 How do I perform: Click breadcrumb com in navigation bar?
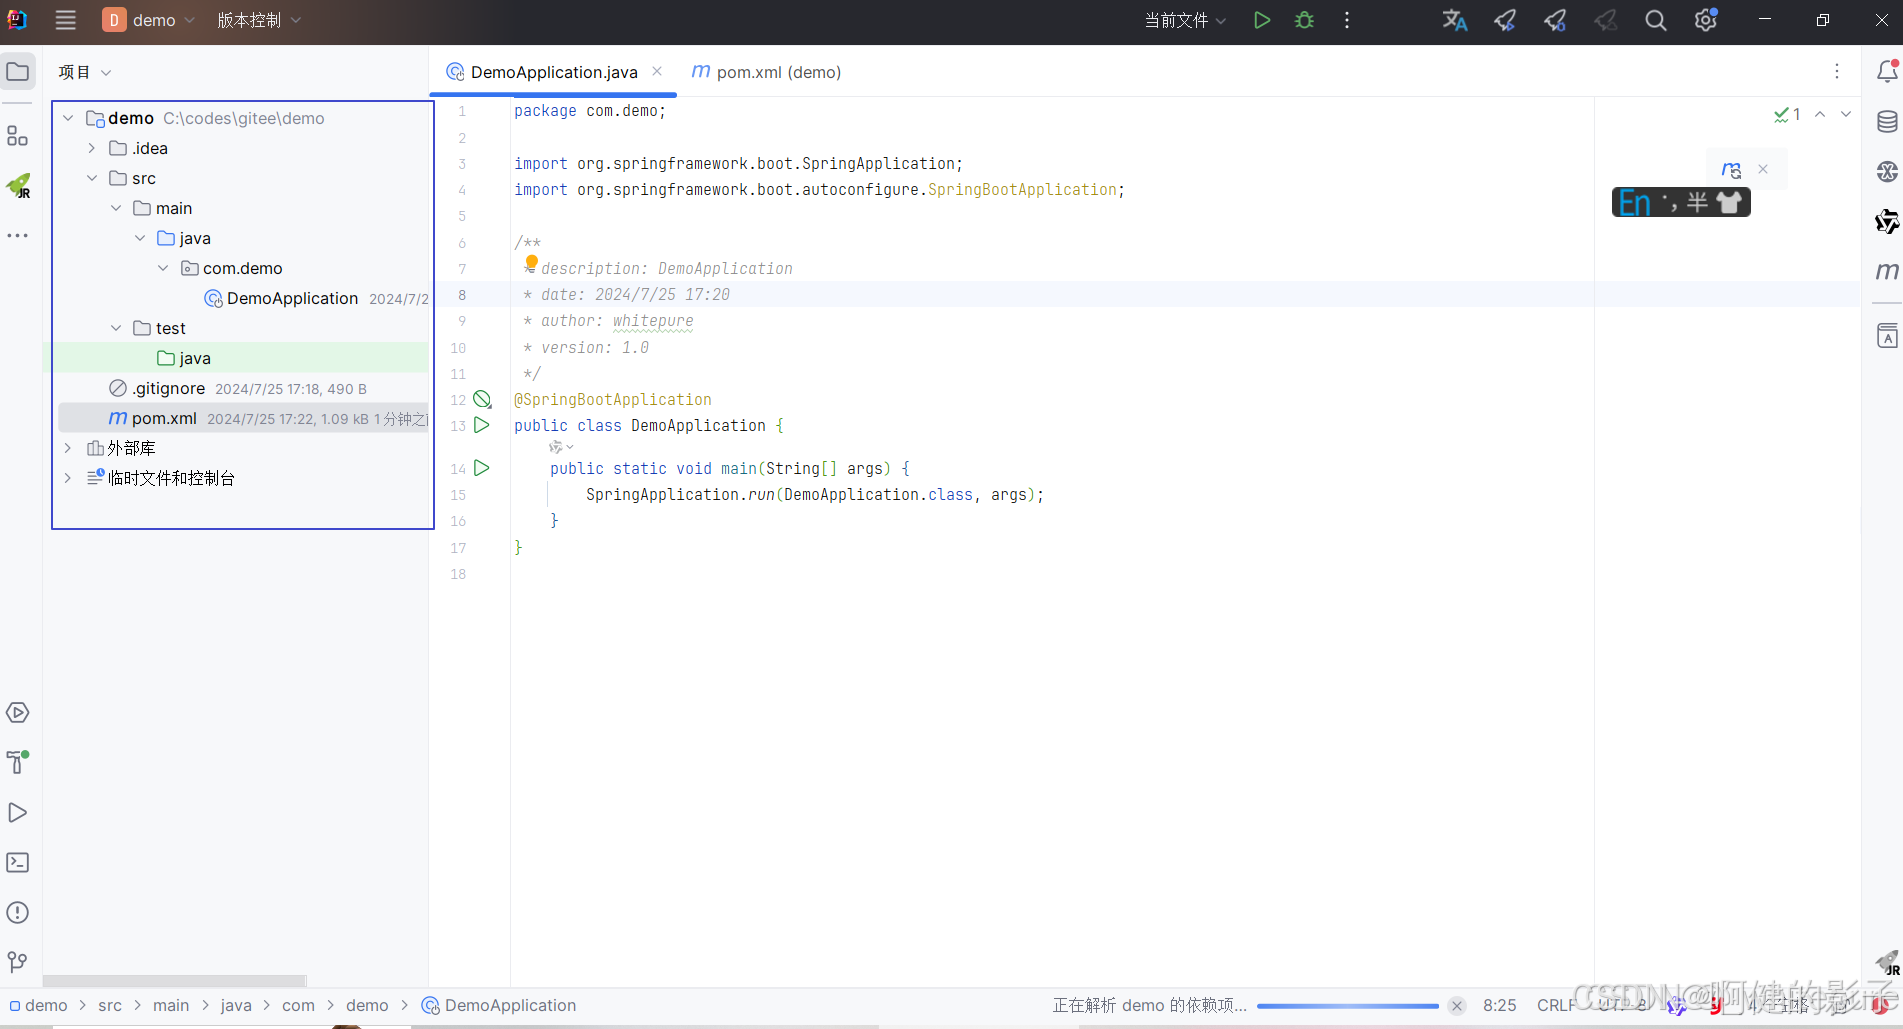click(x=298, y=1006)
